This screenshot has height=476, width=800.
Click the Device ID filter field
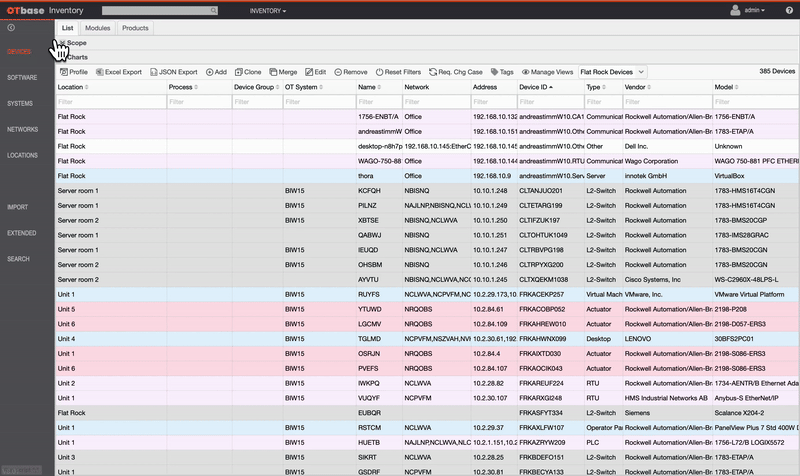coord(551,102)
